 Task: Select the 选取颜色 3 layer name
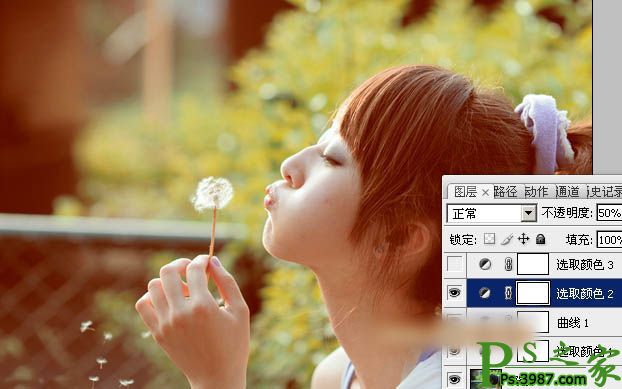tap(585, 264)
